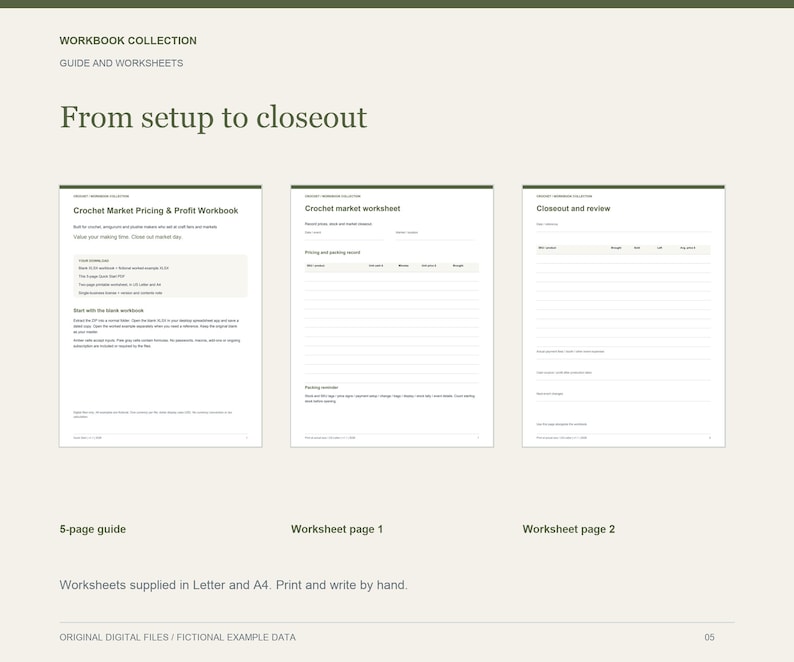Click 'Pricing and packing record' heading
Viewport: 794px width, 662px height.
(332, 252)
